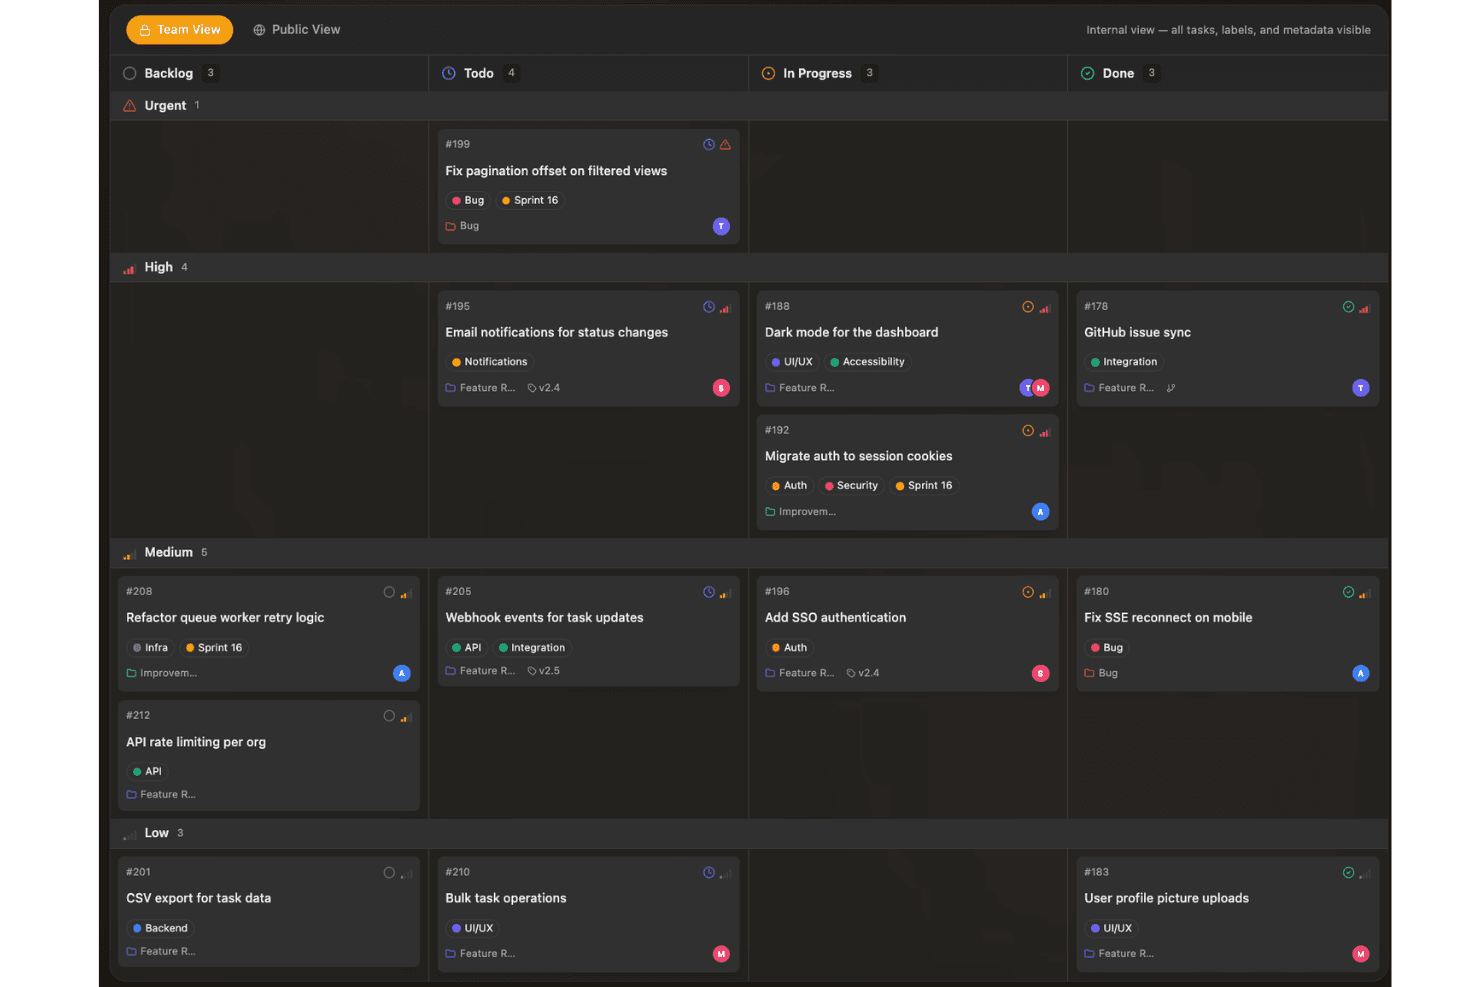Click the Security label on card #192

click(851, 486)
